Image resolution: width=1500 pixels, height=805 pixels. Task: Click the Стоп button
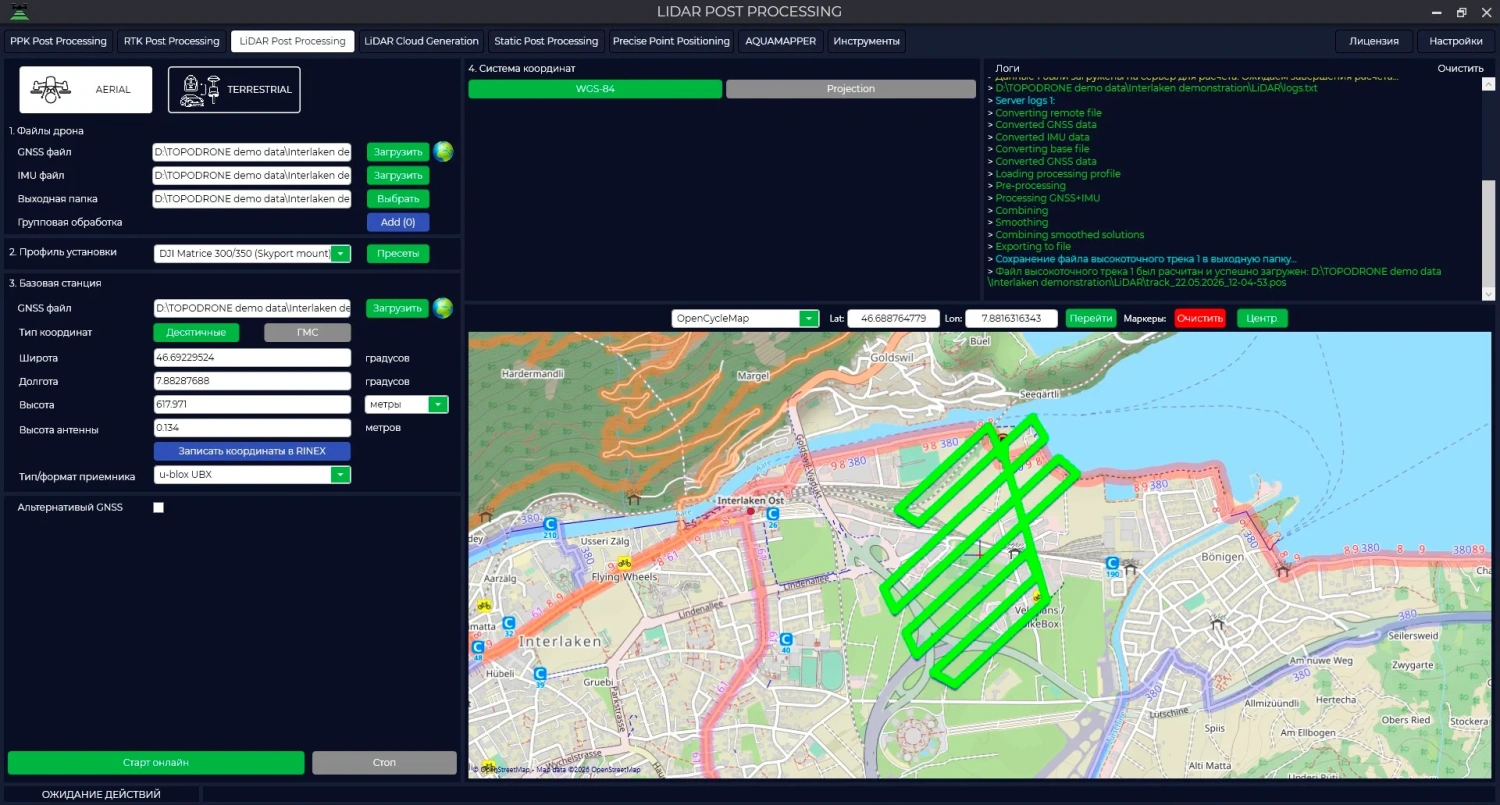point(384,762)
